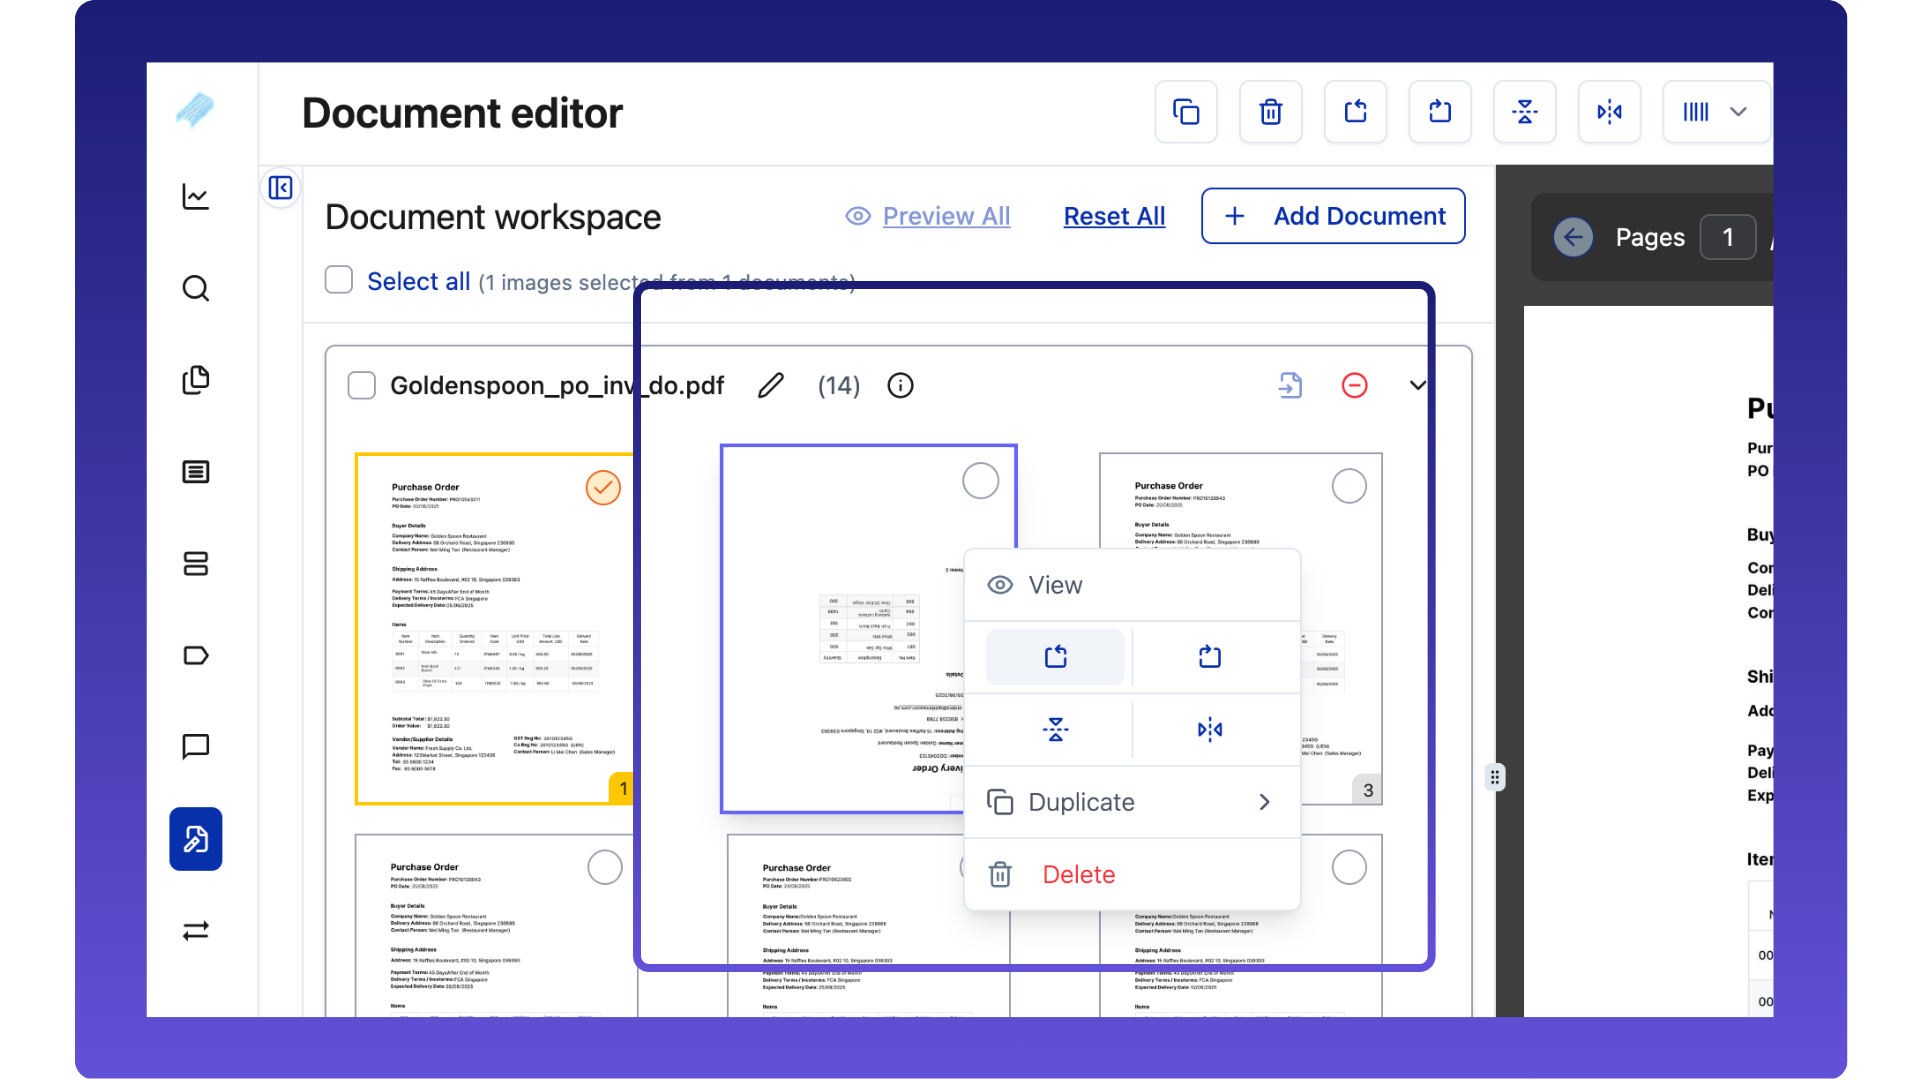Open info icon next to page count
This screenshot has height=1080, width=1920.
(x=900, y=385)
